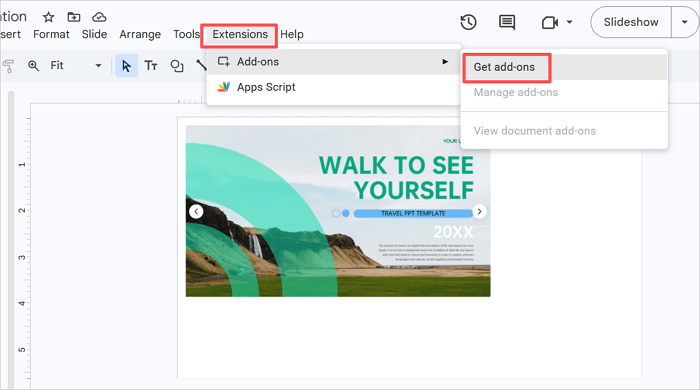Click the 20XX year text
The height and width of the screenshot is (390, 700).
[x=453, y=232]
